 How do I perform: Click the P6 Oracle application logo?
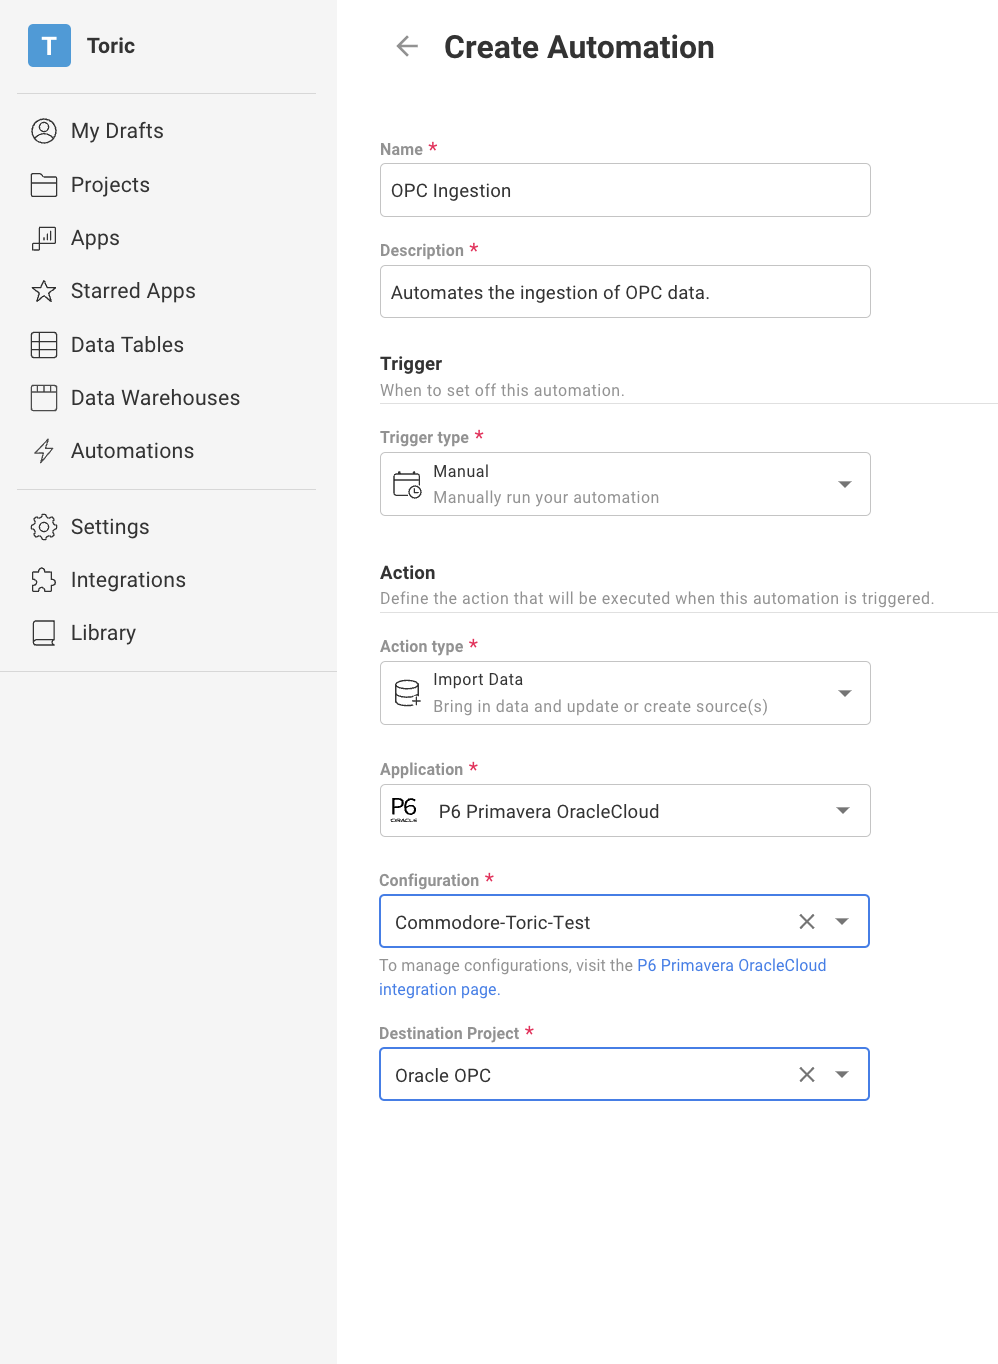tap(404, 810)
